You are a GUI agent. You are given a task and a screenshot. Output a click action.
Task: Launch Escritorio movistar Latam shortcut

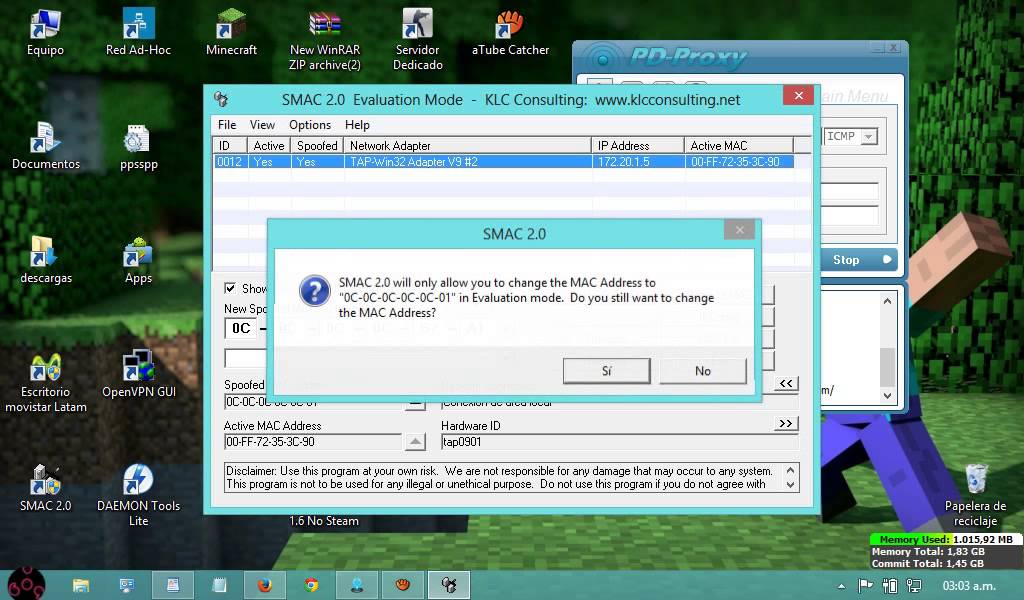click(46, 383)
